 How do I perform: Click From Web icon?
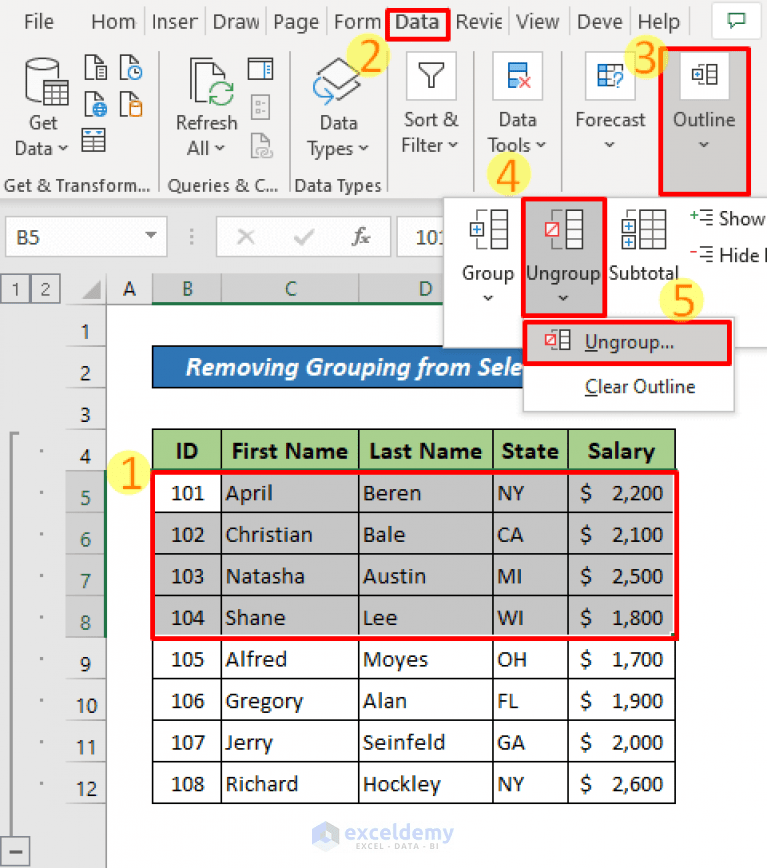coord(95,104)
